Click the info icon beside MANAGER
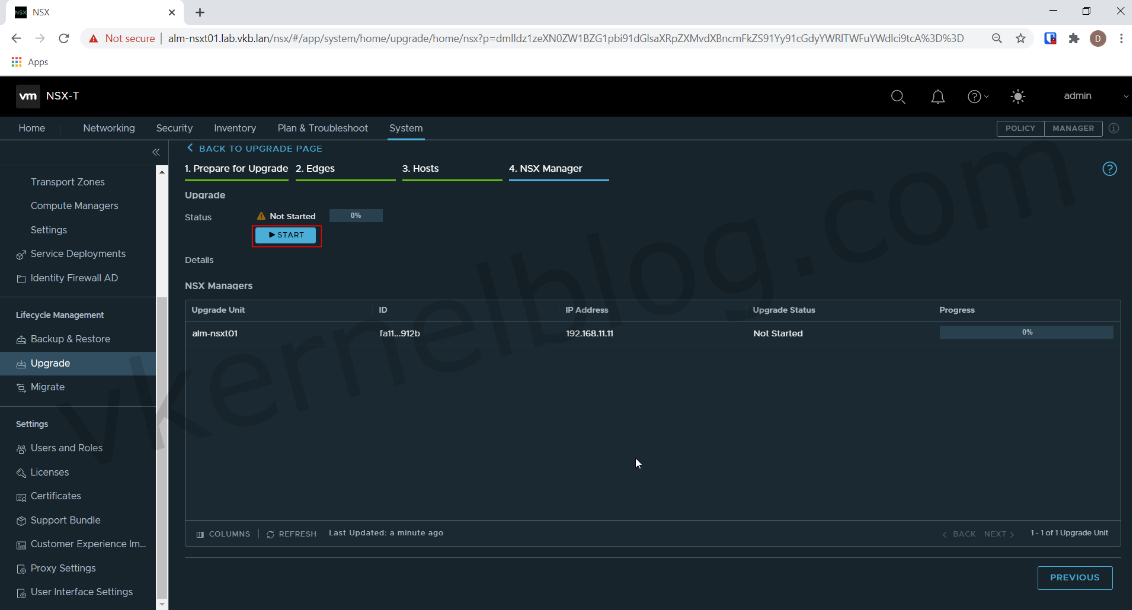This screenshot has height=610, width=1132. (x=1113, y=128)
